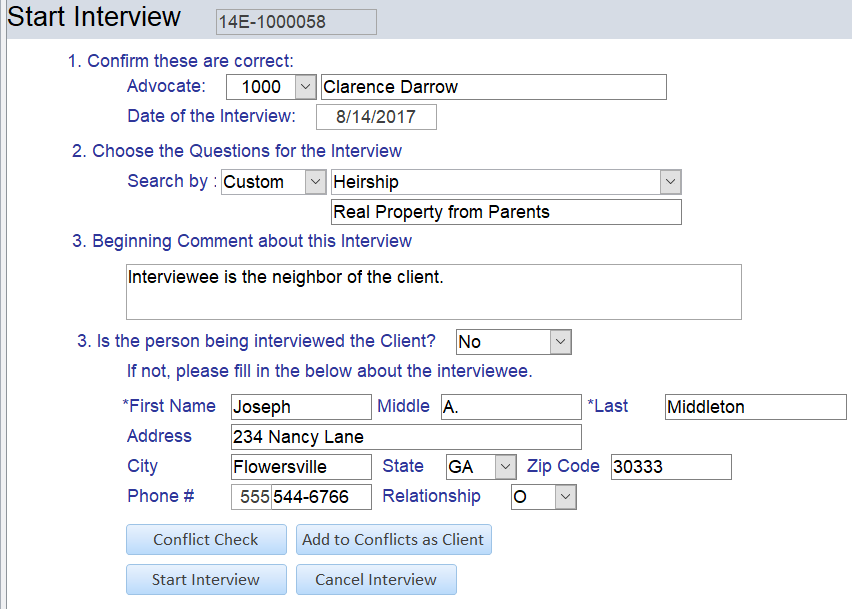Click the Conflict Check button

coord(206,540)
